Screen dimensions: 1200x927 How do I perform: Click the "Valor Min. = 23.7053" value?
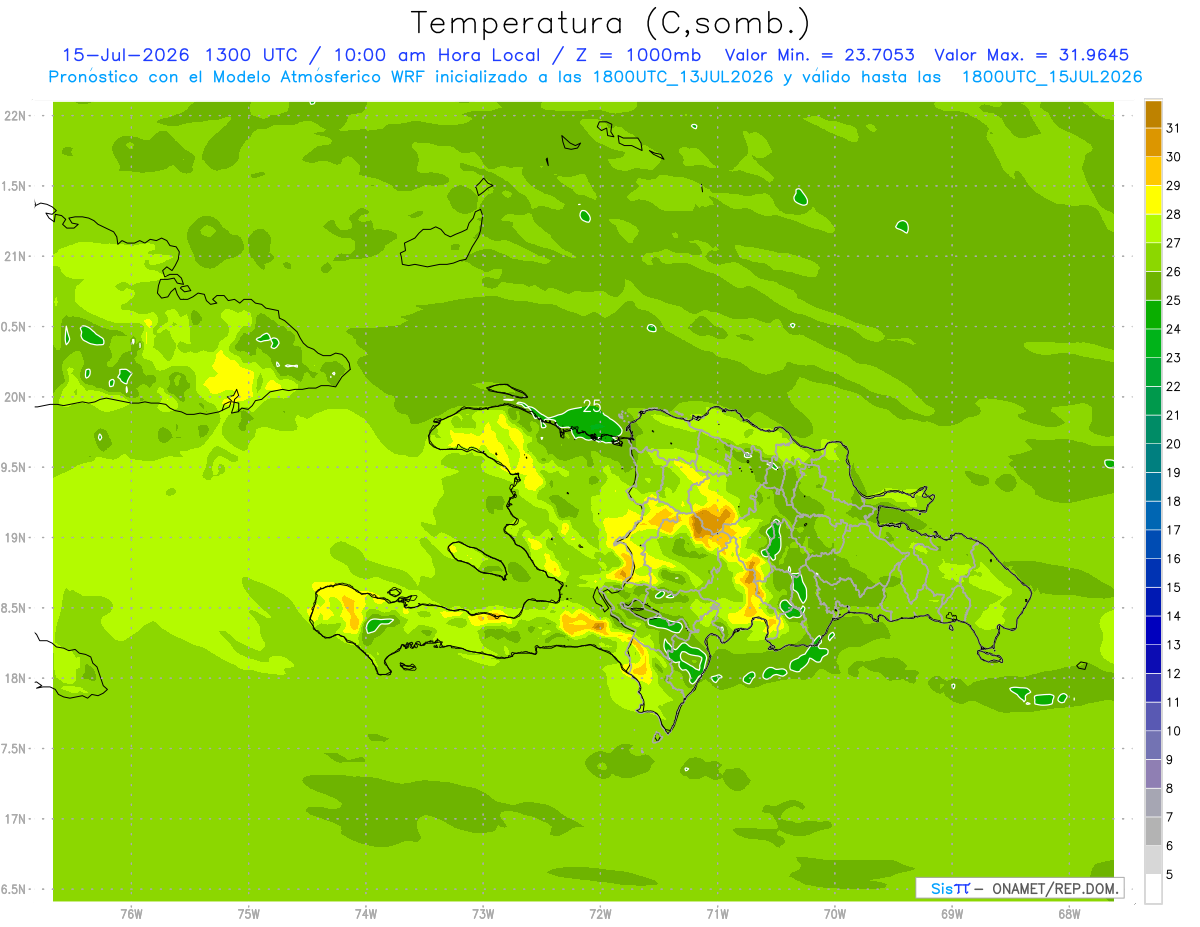tap(819, 55)
